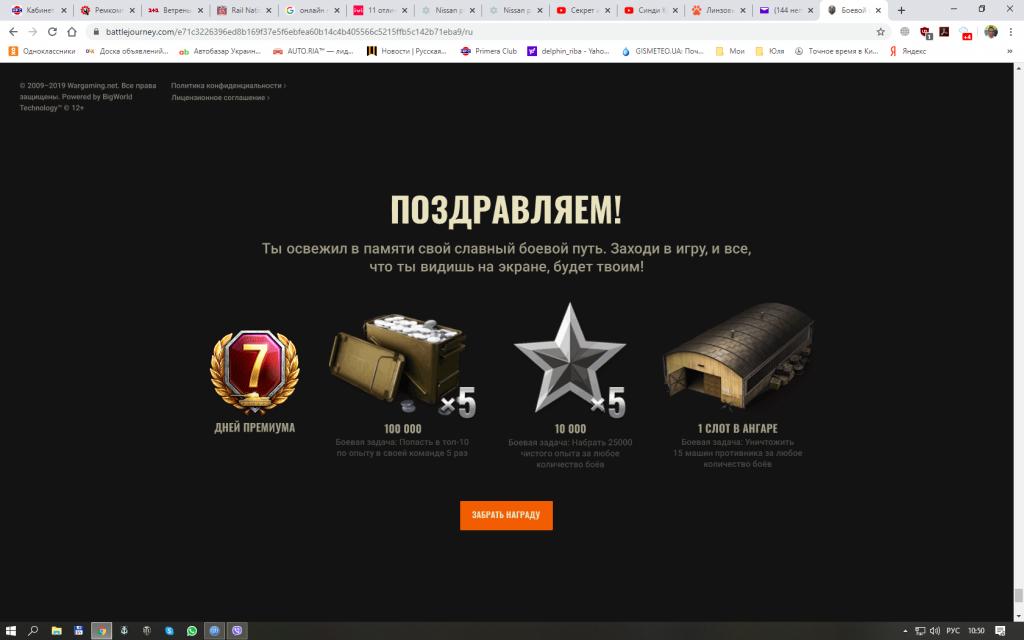
Task: Click the ЗАБРАТЬ НАГРАДУ orange button
Action: click(x=506, y=515)
